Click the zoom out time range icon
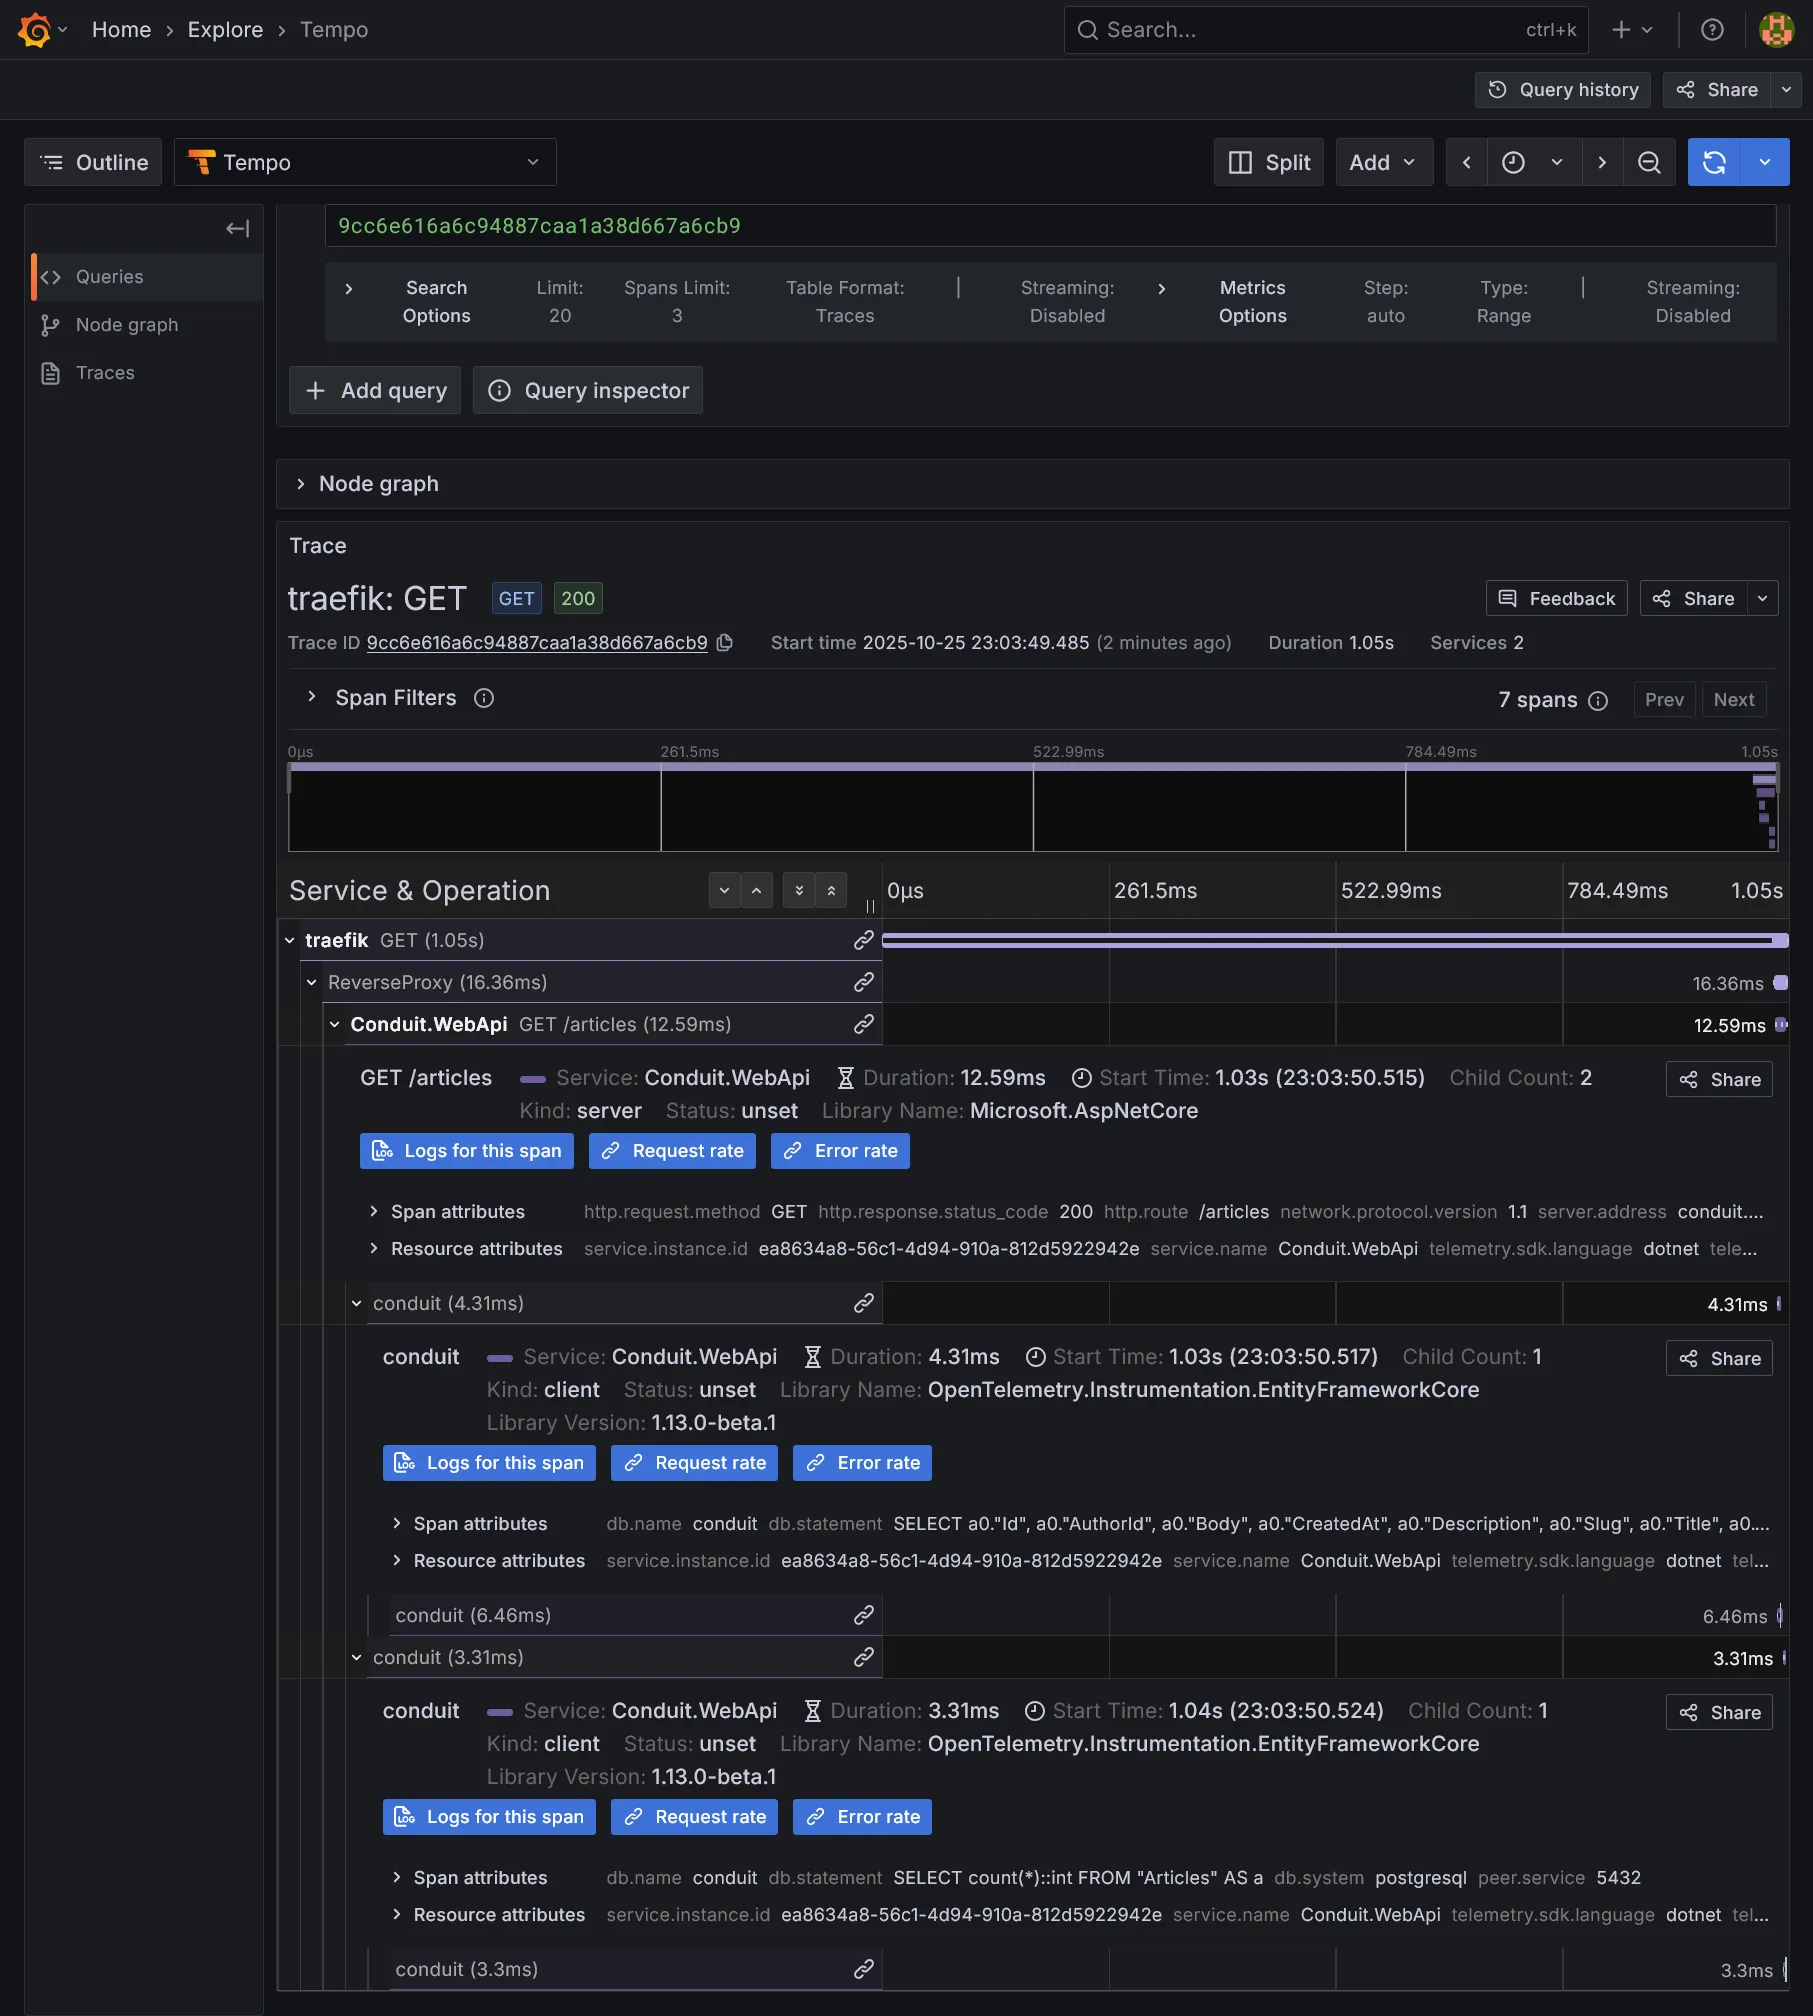Screen dimensions: 1813x2016 (1648, 162)
